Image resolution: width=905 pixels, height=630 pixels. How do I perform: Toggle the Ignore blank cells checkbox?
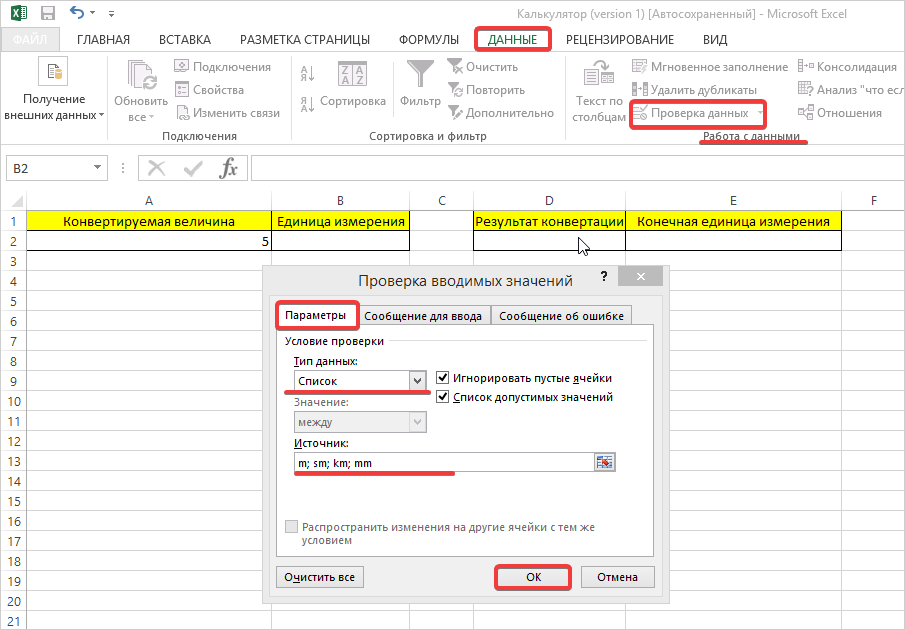pos(443,378)
